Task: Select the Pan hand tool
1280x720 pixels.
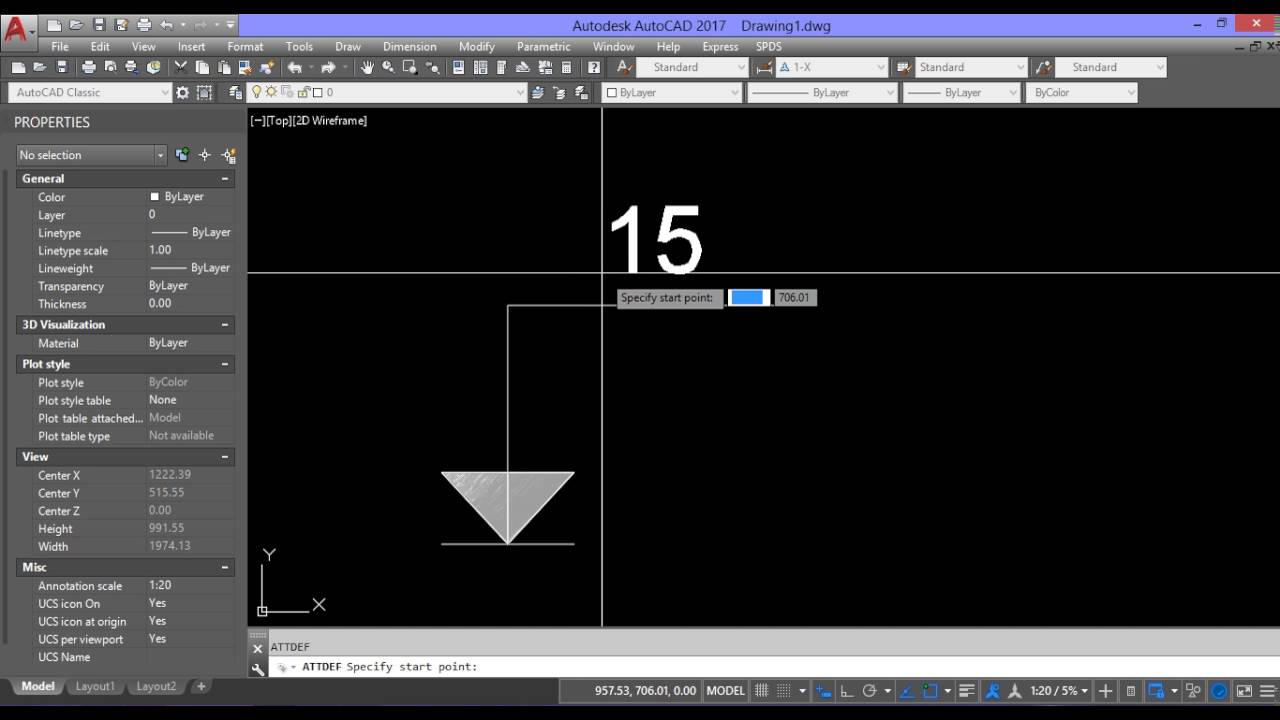Action: point(367,67)
